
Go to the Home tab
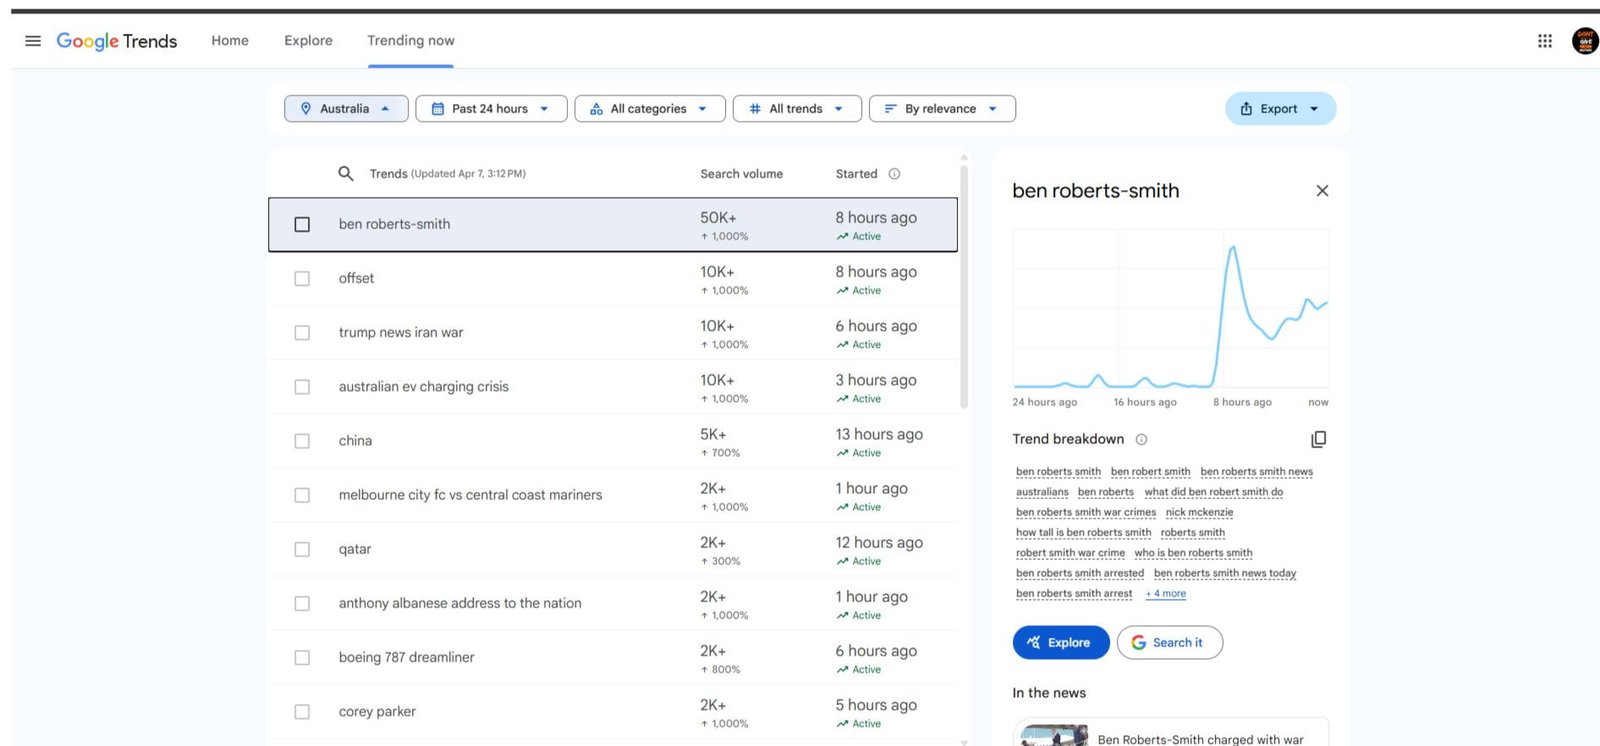pyautogui.click(x=230, y=41)
